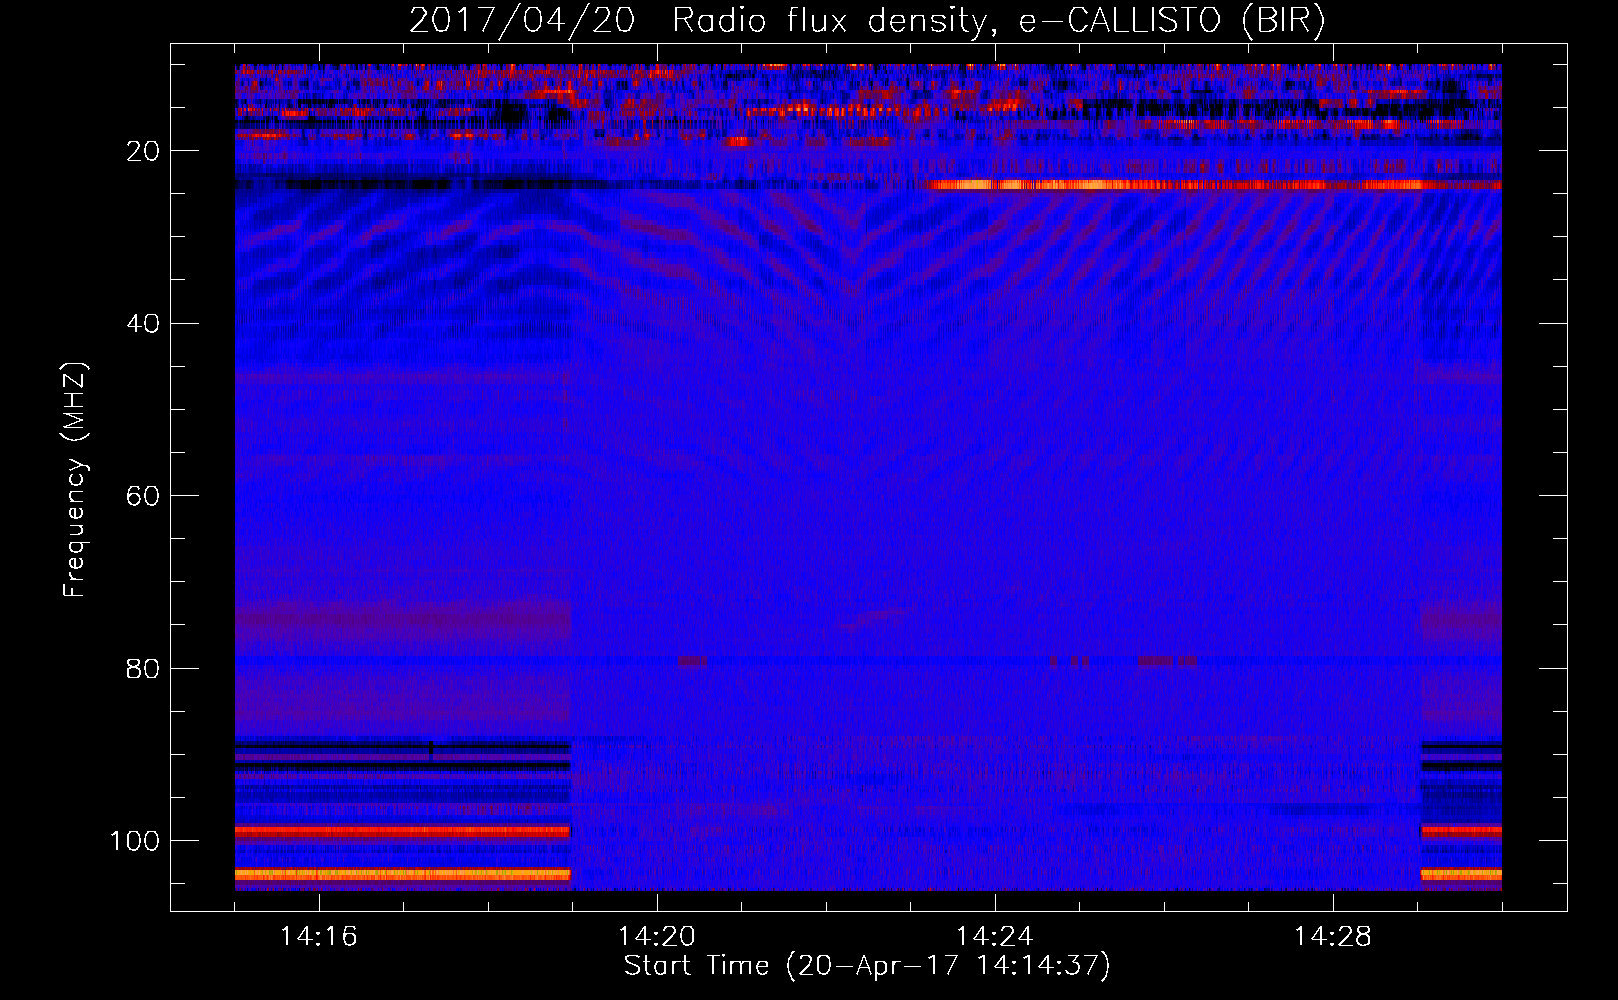Viewport: 1618px width, 1000px height.
Task: Click the '14:28' time tick label
Action: click(x=1332, y=937)
